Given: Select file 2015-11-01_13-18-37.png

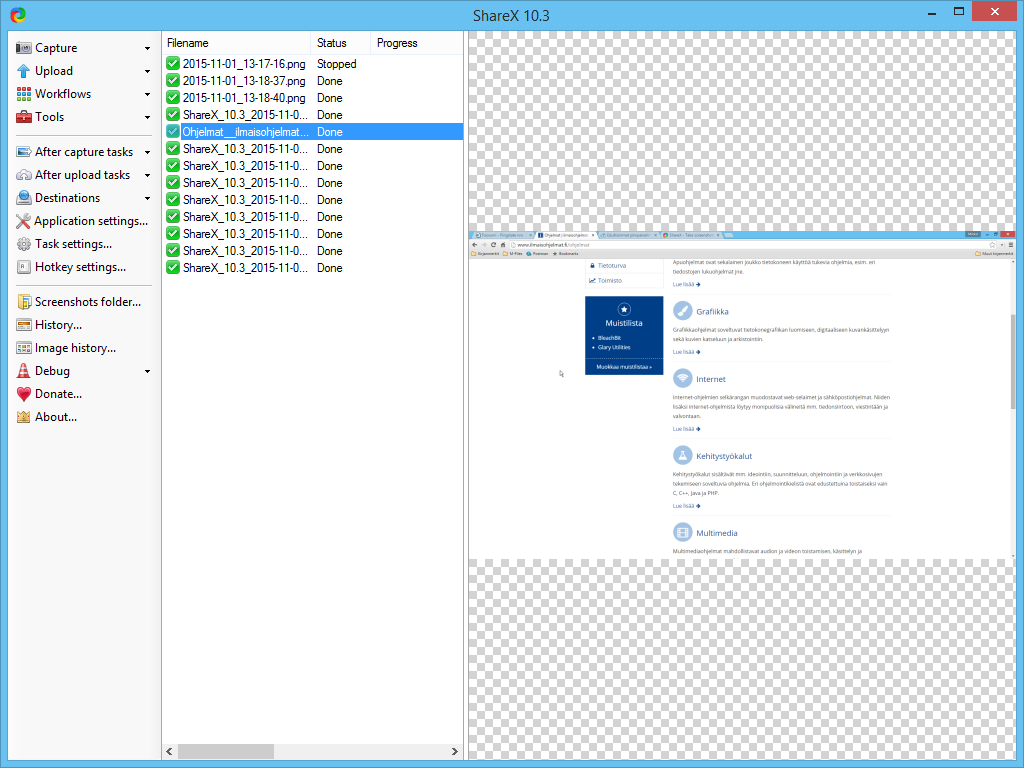Looking at the screenshot, I should coord(244,81).
